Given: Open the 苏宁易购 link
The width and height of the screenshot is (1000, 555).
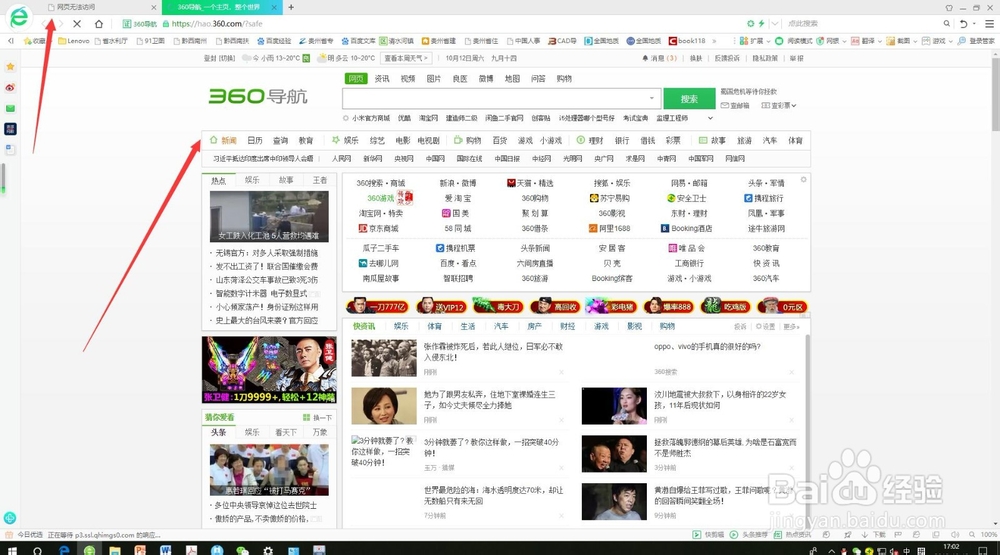Looking at the screenshot, I should pos(610,198).
